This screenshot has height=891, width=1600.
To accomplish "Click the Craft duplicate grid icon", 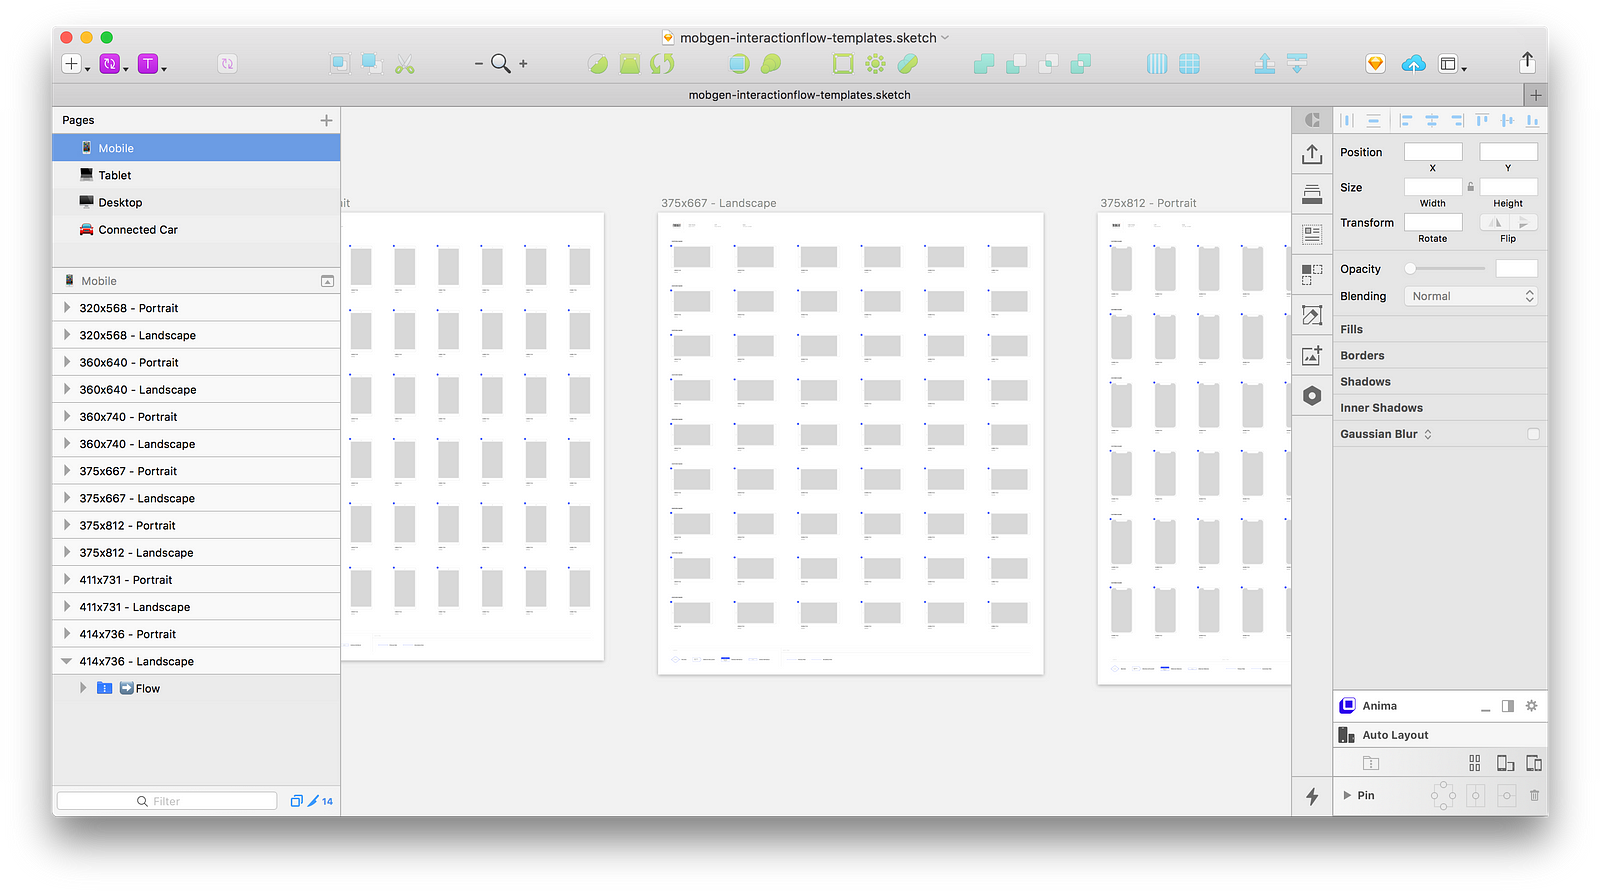I will click(x=1312, y=274).
